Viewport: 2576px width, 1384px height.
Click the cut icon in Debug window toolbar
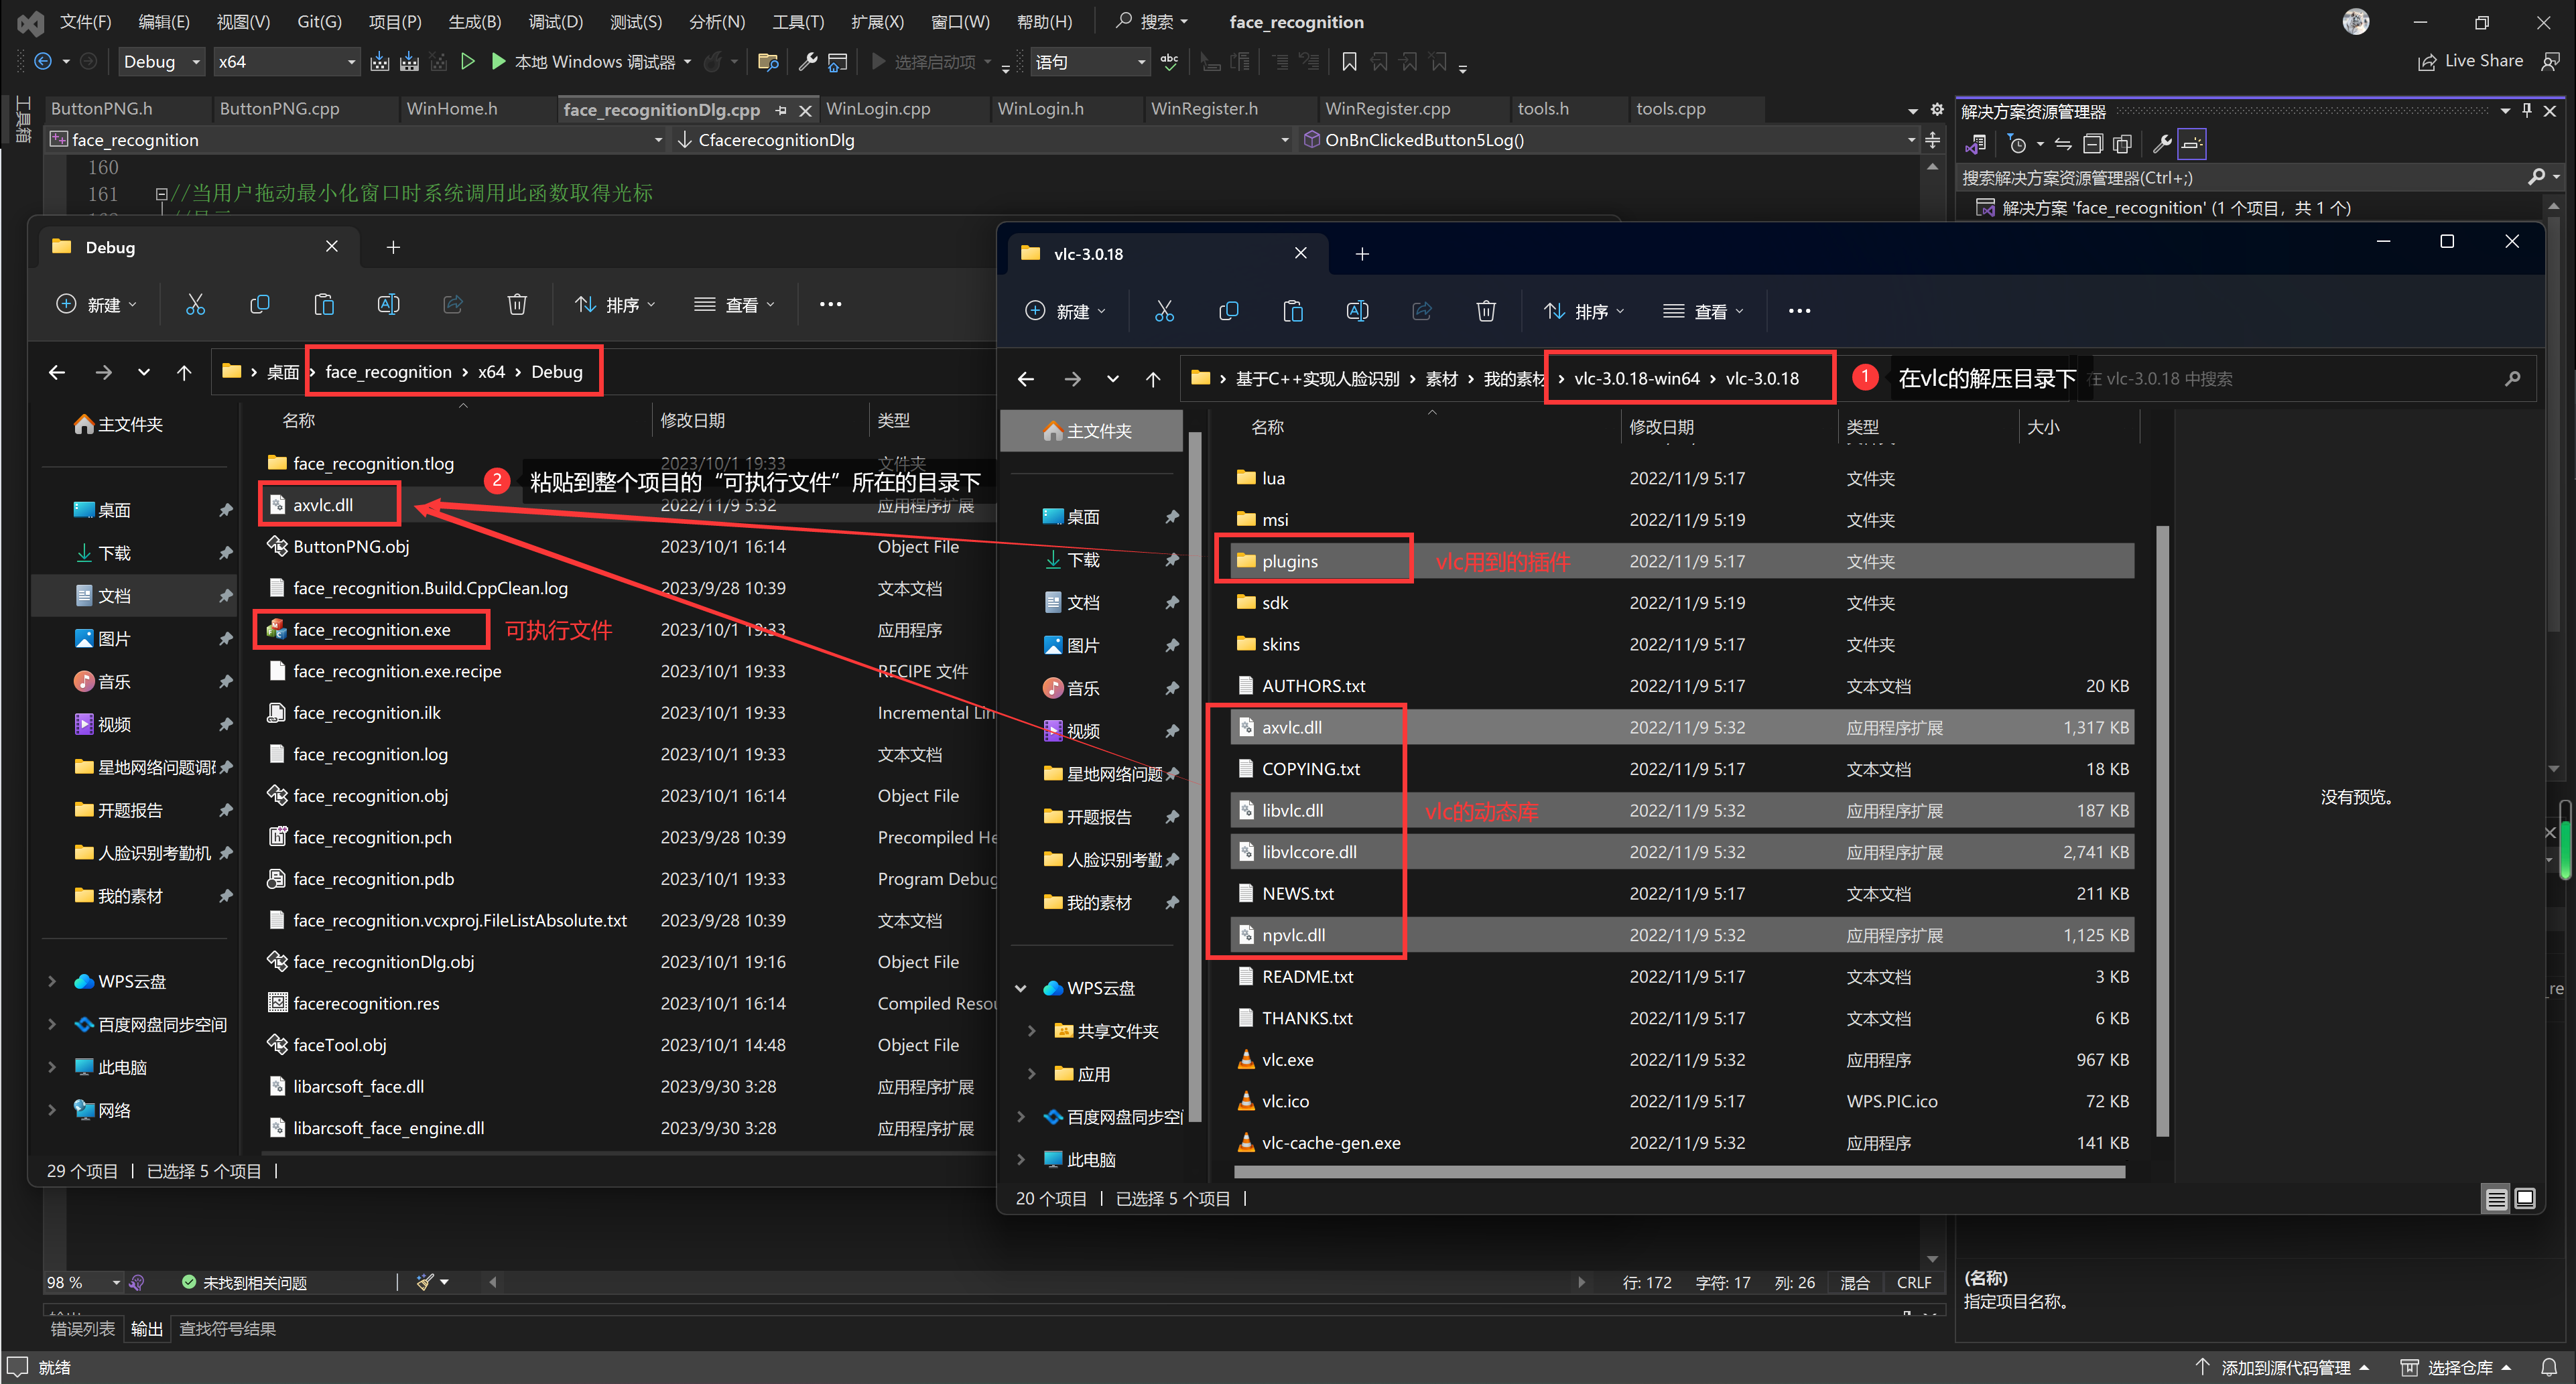[195, 304]
